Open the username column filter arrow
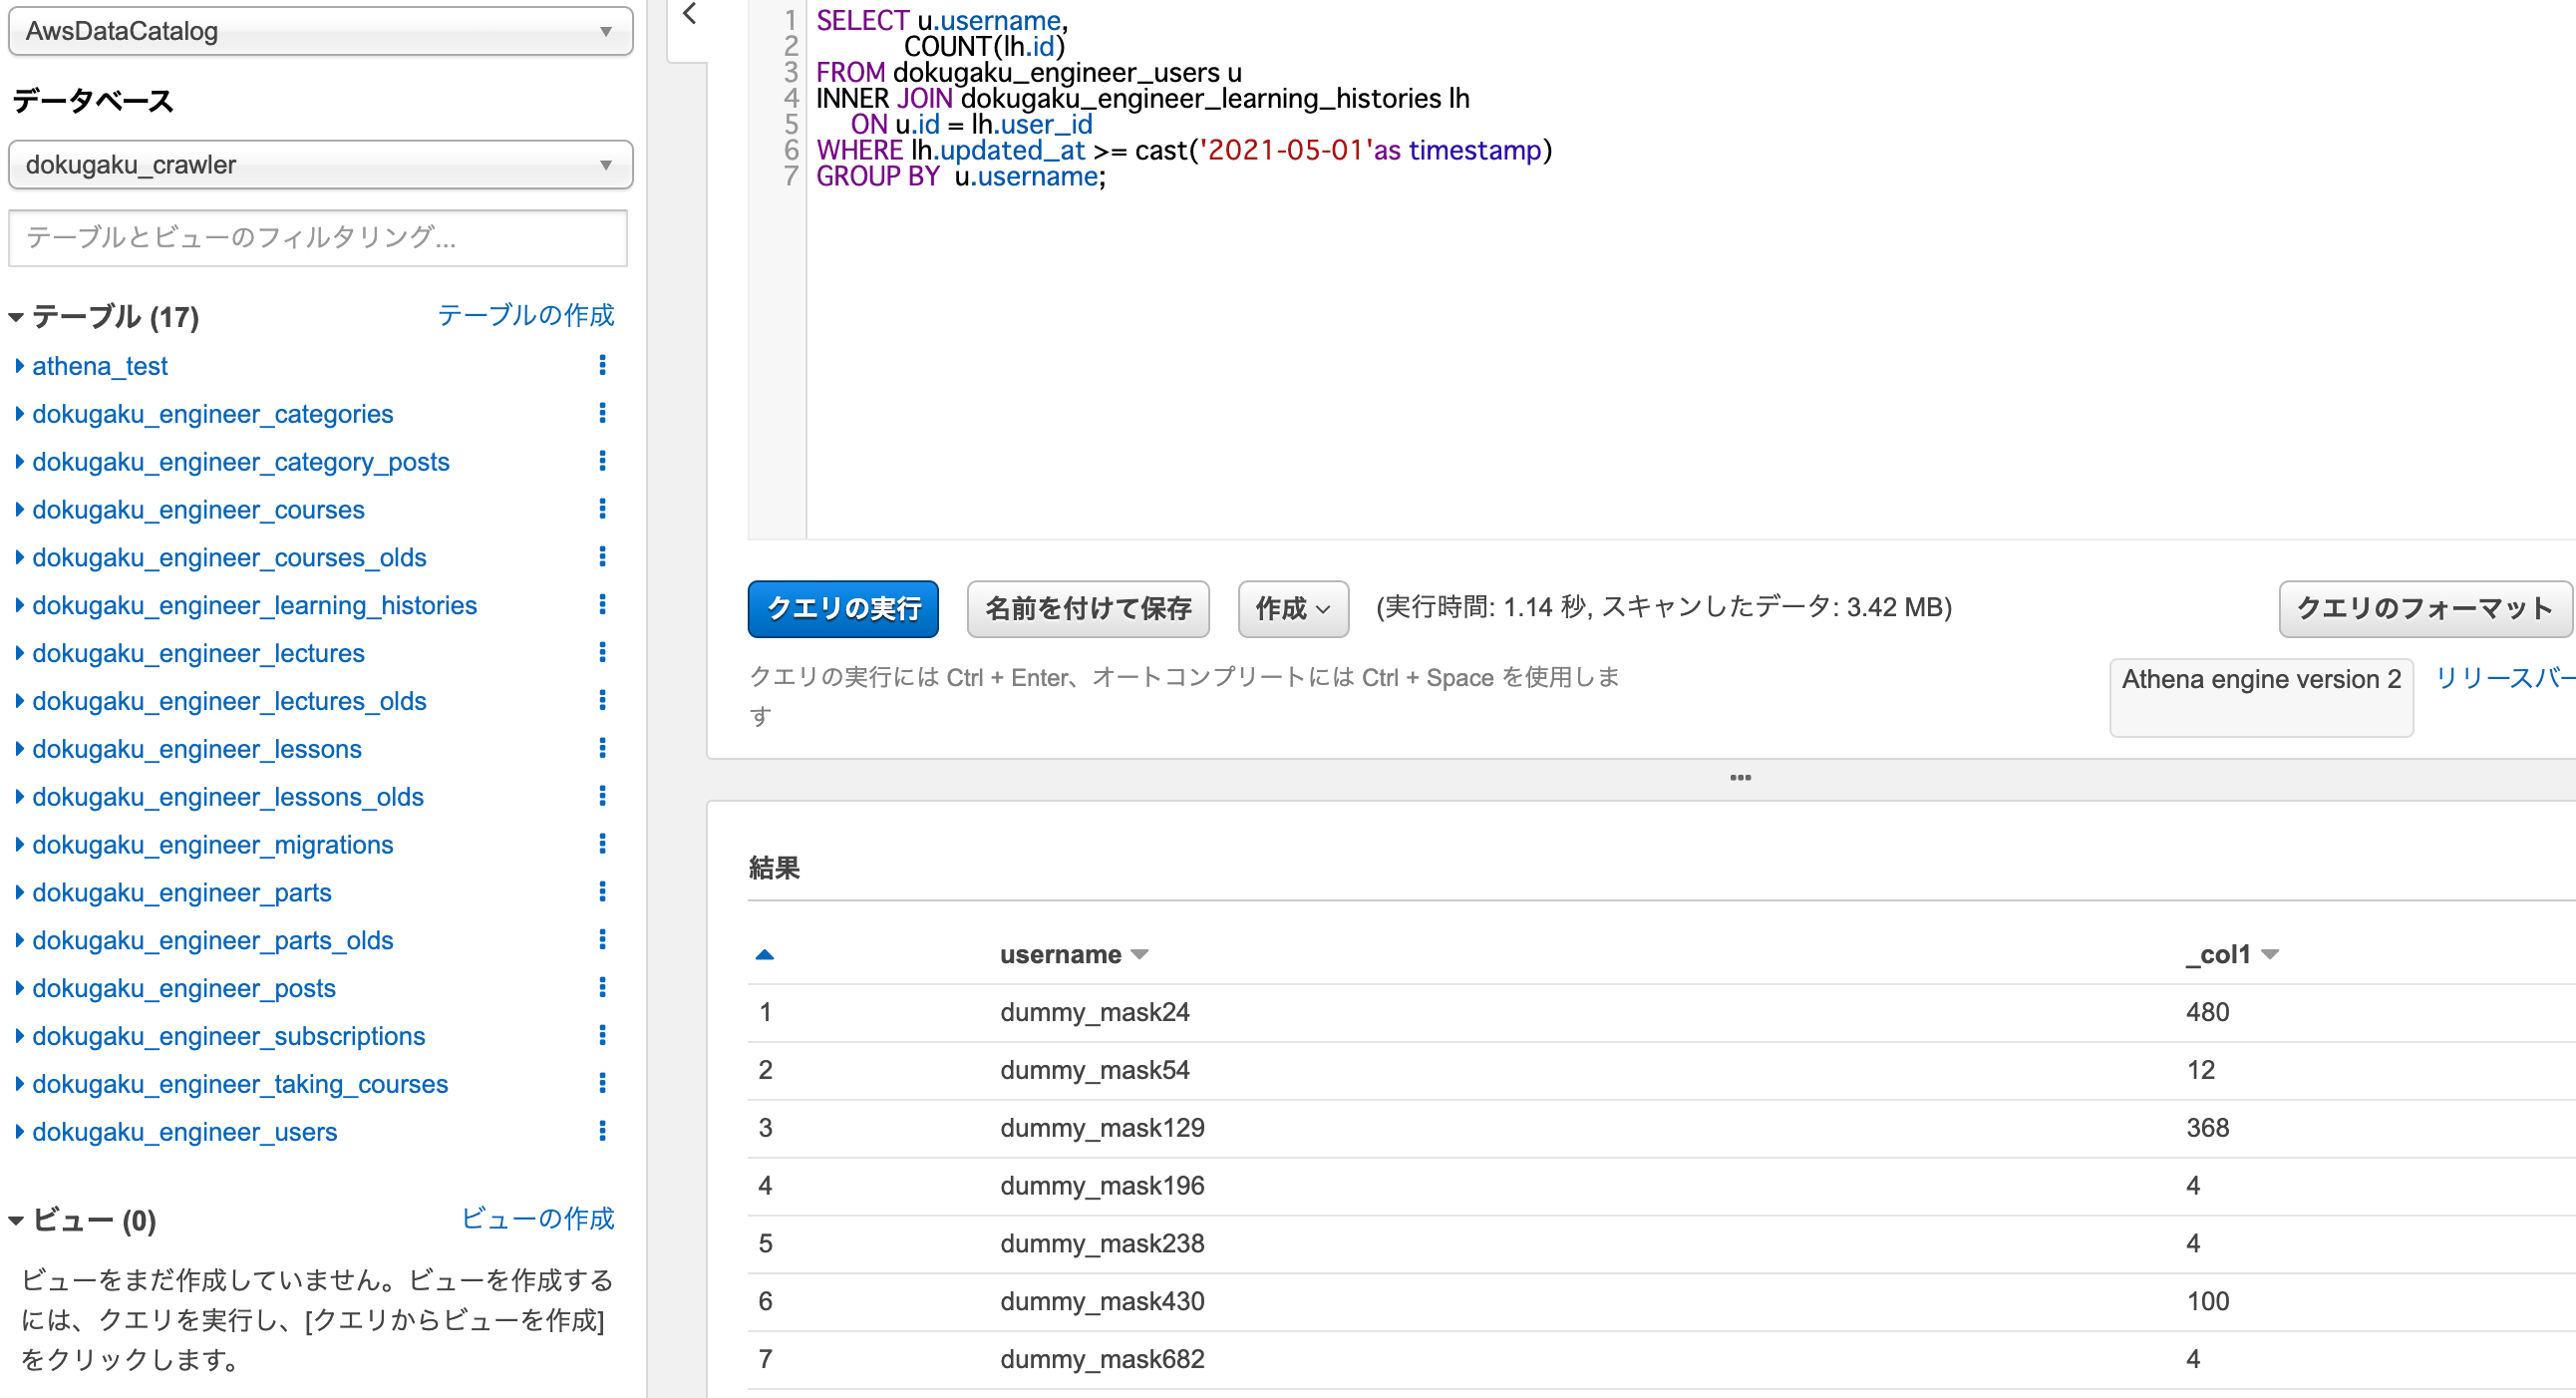 pos(1139,955)
